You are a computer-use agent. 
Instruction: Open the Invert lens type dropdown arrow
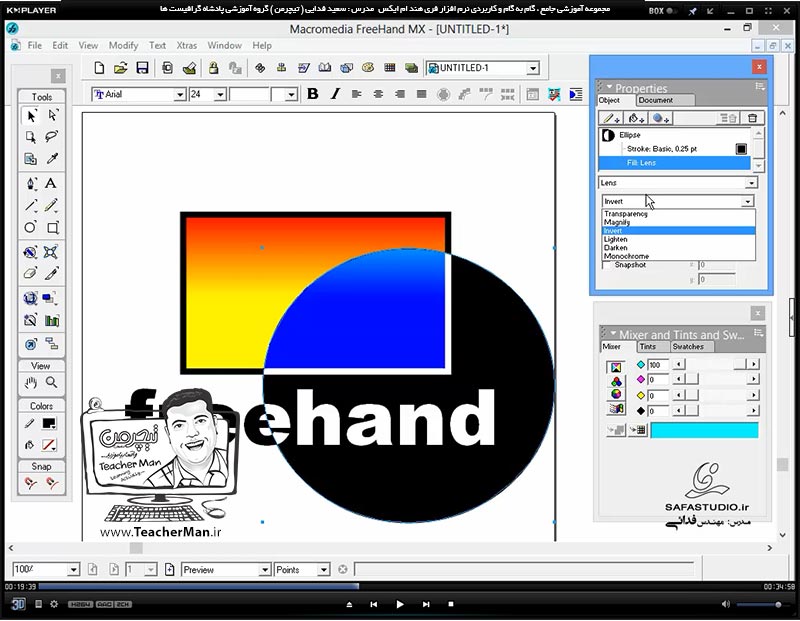pos(747,202)
